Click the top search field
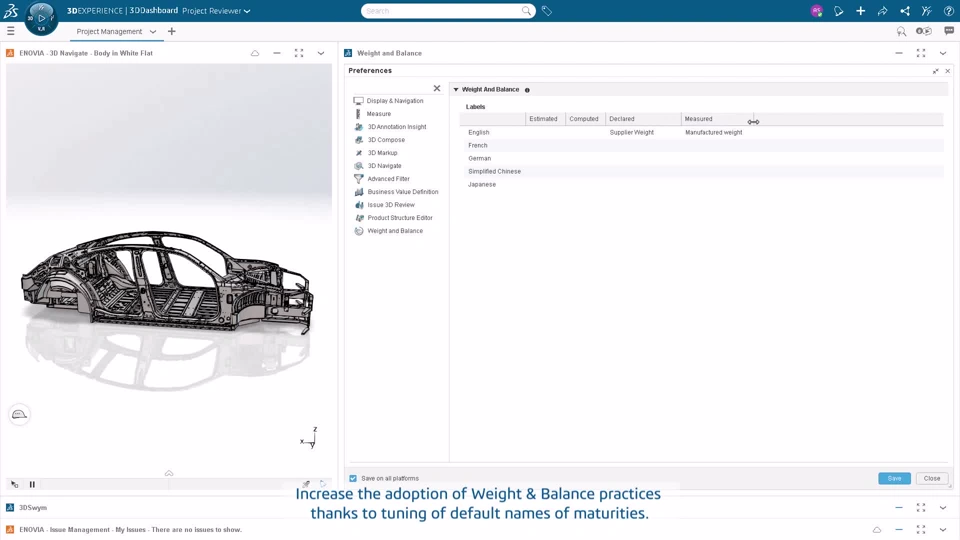This screenshot has height=540, width=960. 442,10
